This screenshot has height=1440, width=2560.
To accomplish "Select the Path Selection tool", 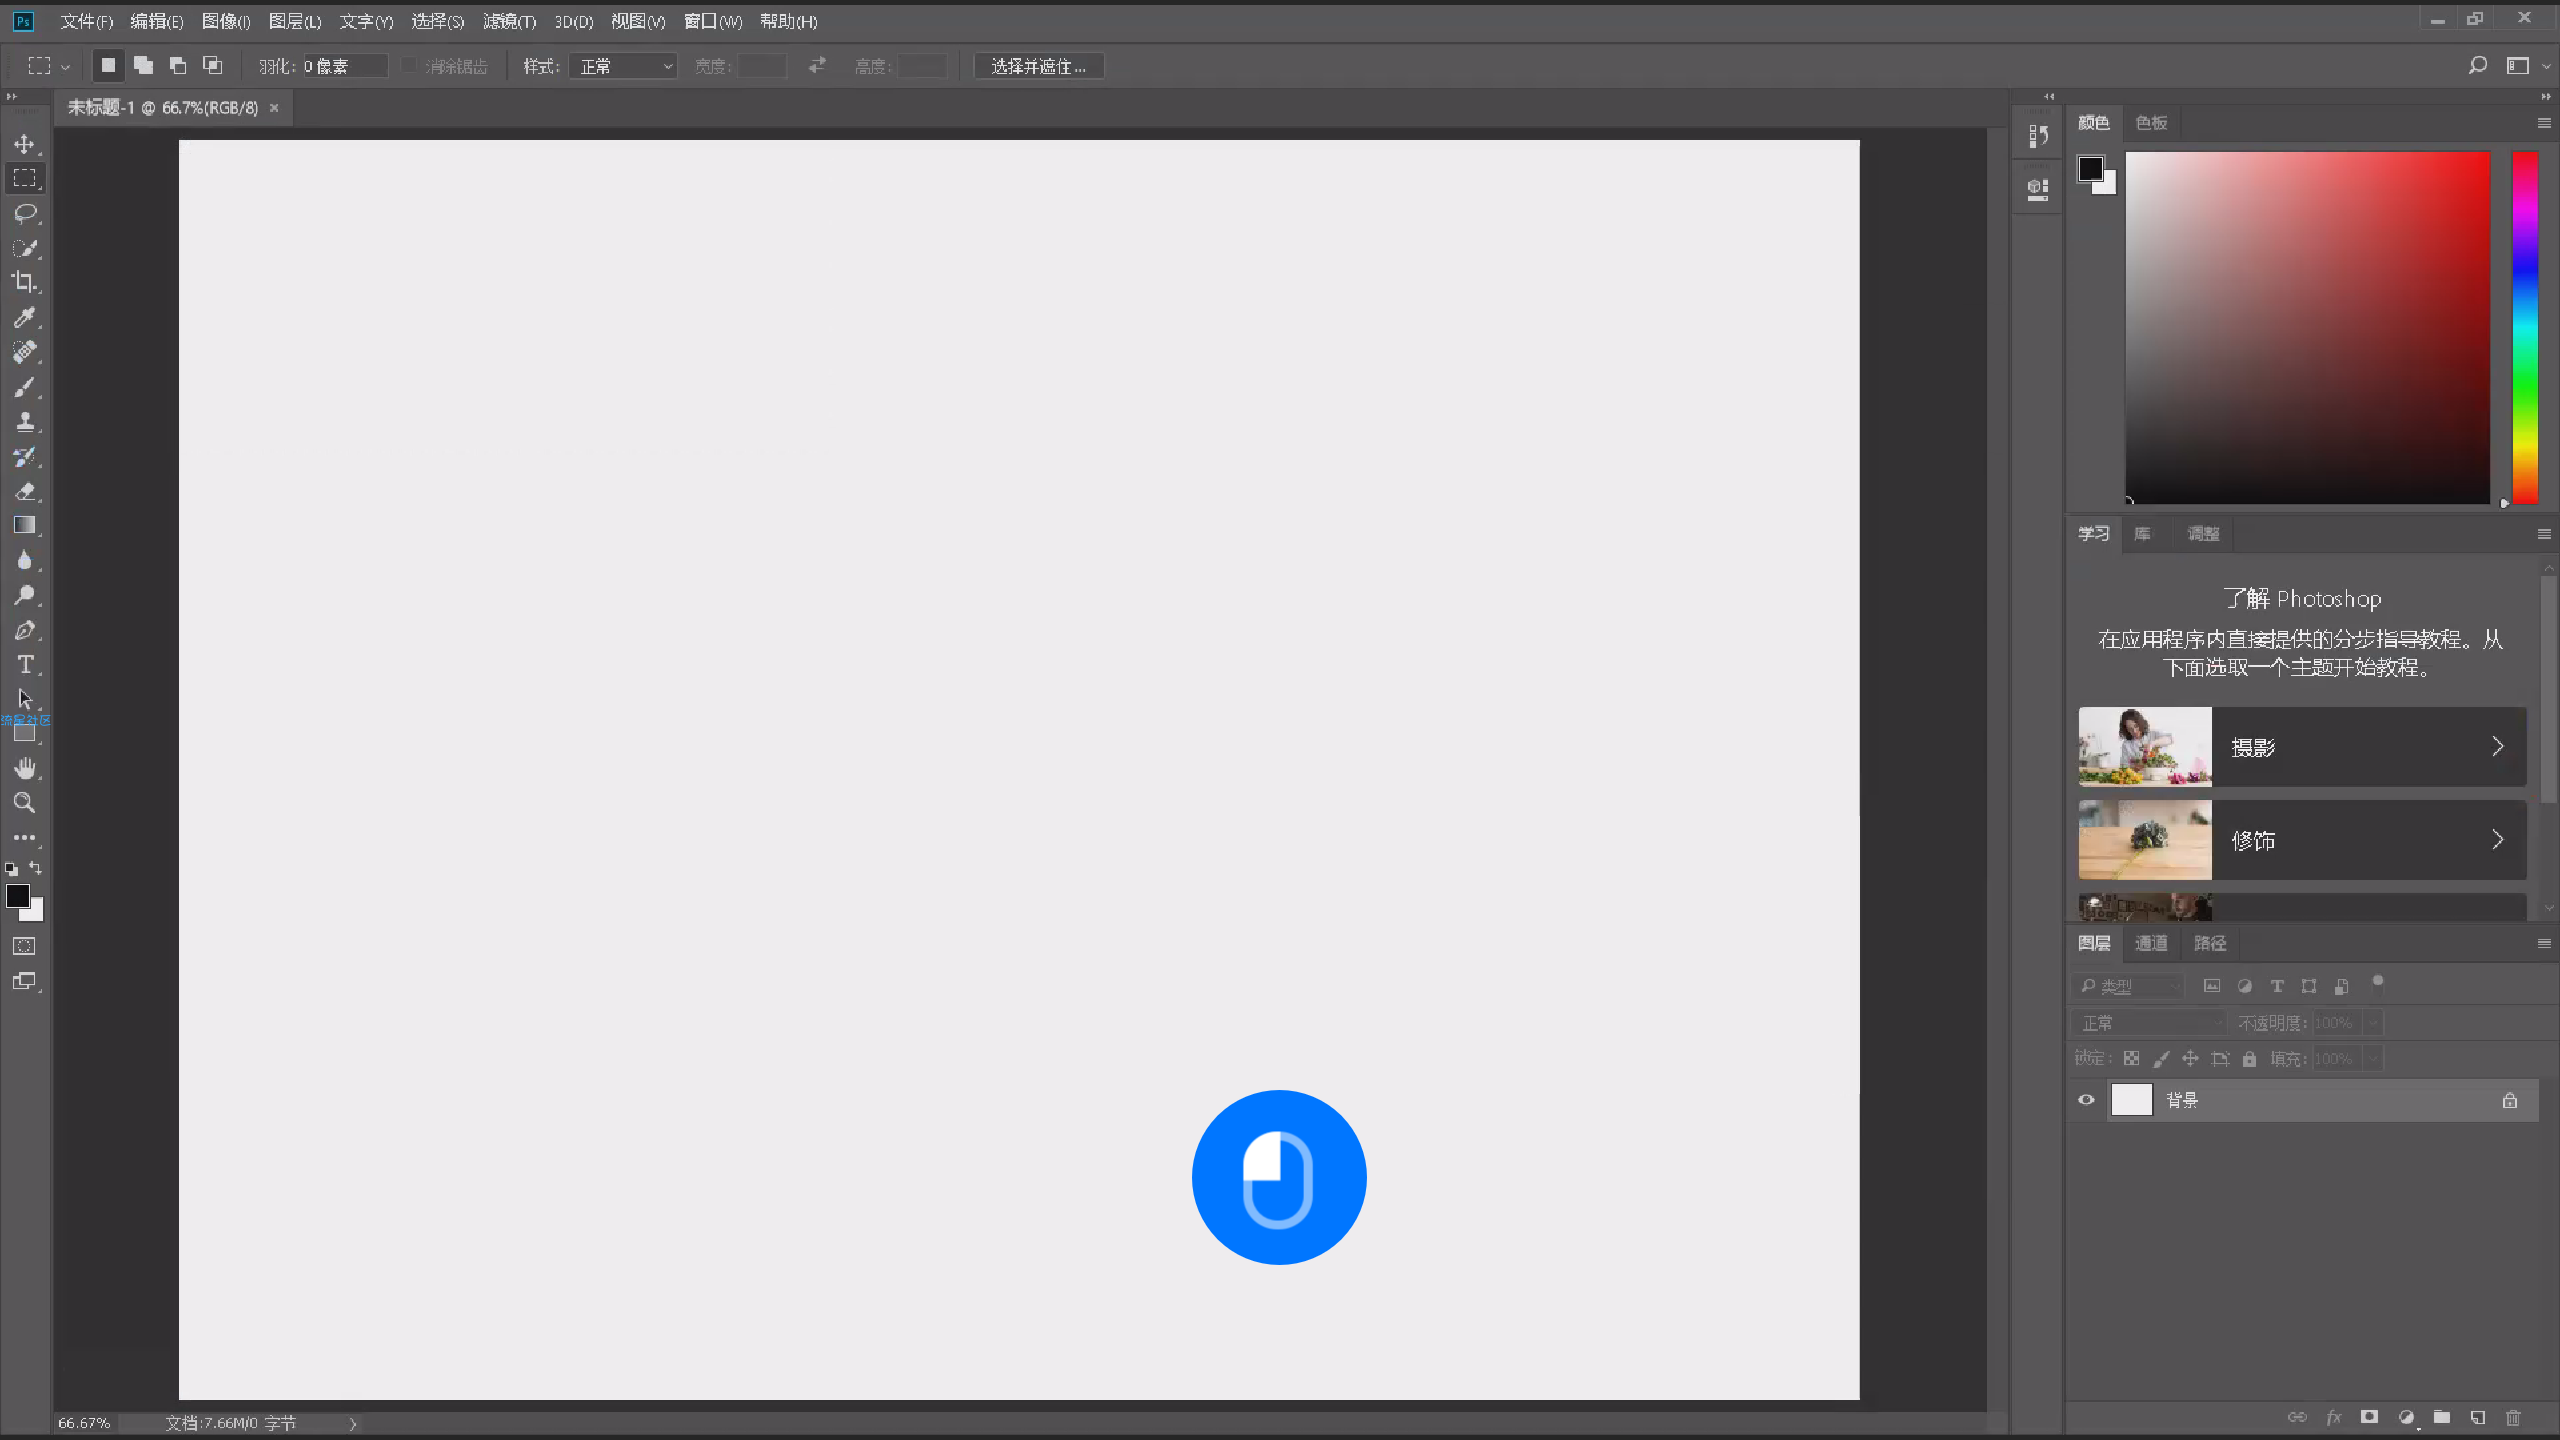I will coord(25,699).
